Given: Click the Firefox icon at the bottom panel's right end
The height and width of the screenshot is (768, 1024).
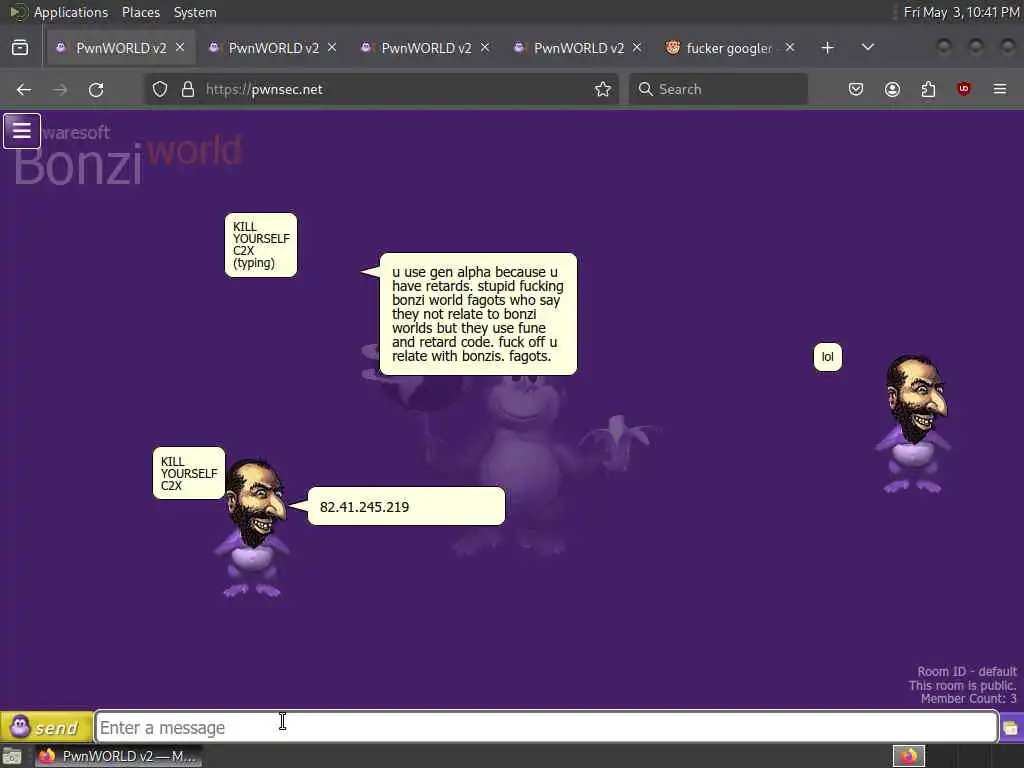Looking at the screenshot, I should point(909,756).
